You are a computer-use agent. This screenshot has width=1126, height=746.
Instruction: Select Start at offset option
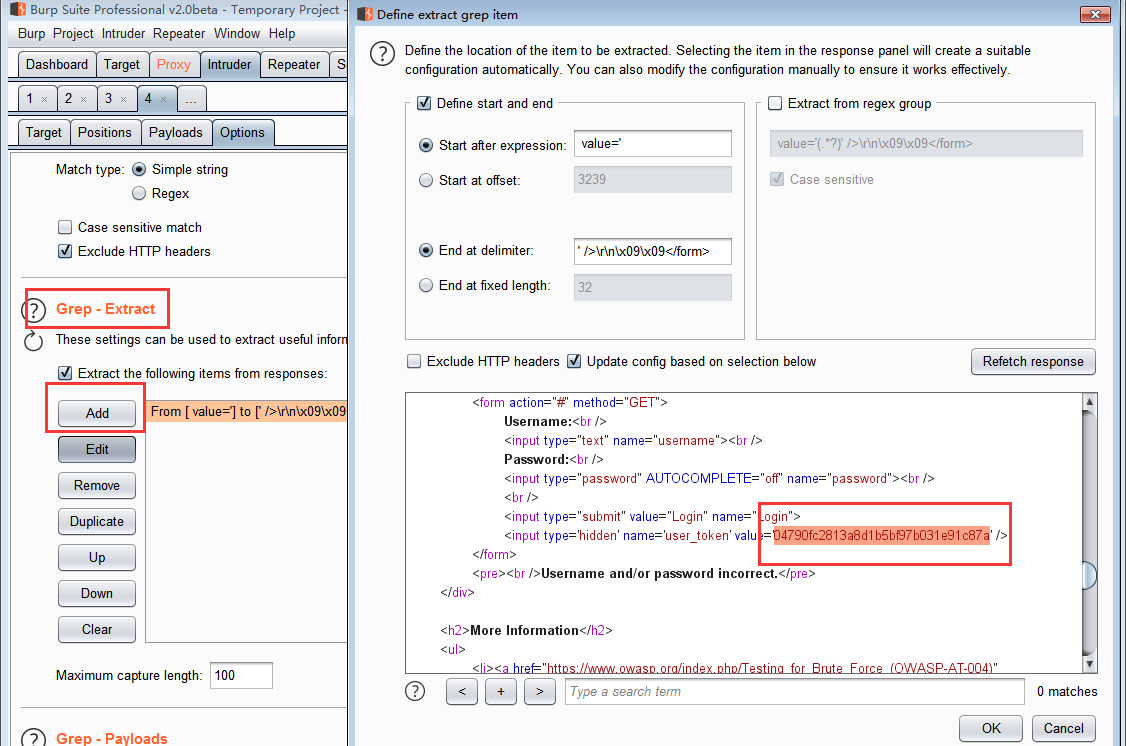click(x=426, y=180)
